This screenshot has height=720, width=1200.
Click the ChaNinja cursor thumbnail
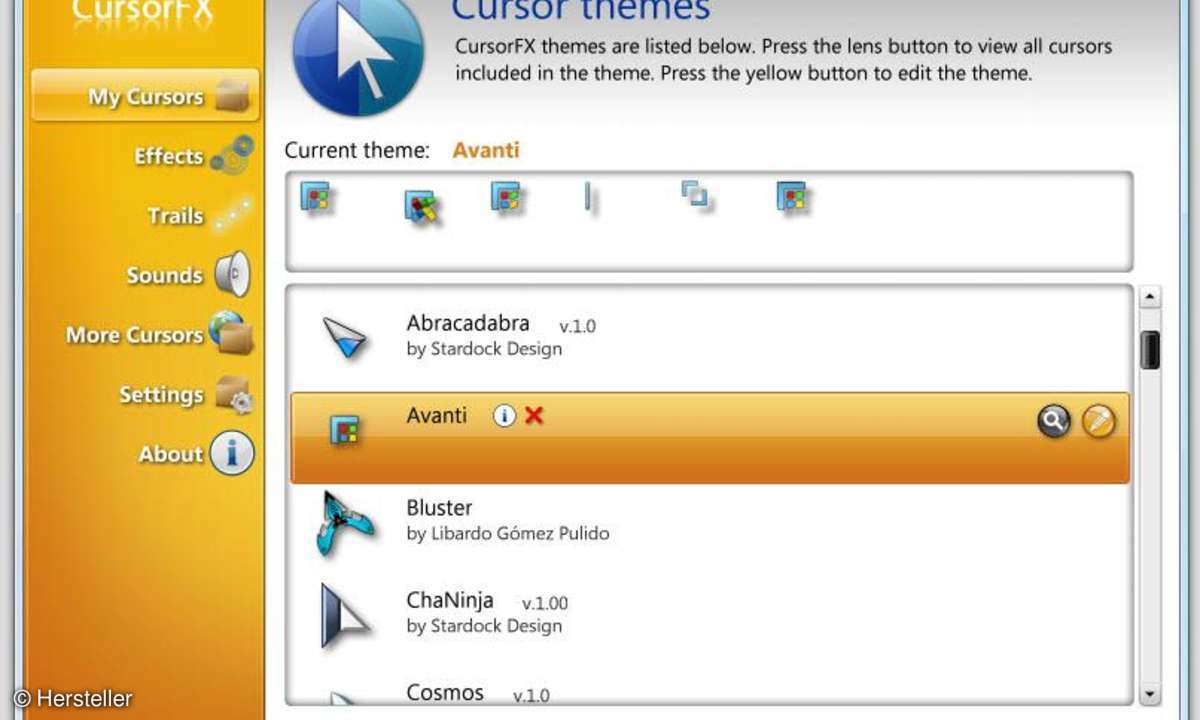coord(345,615)
